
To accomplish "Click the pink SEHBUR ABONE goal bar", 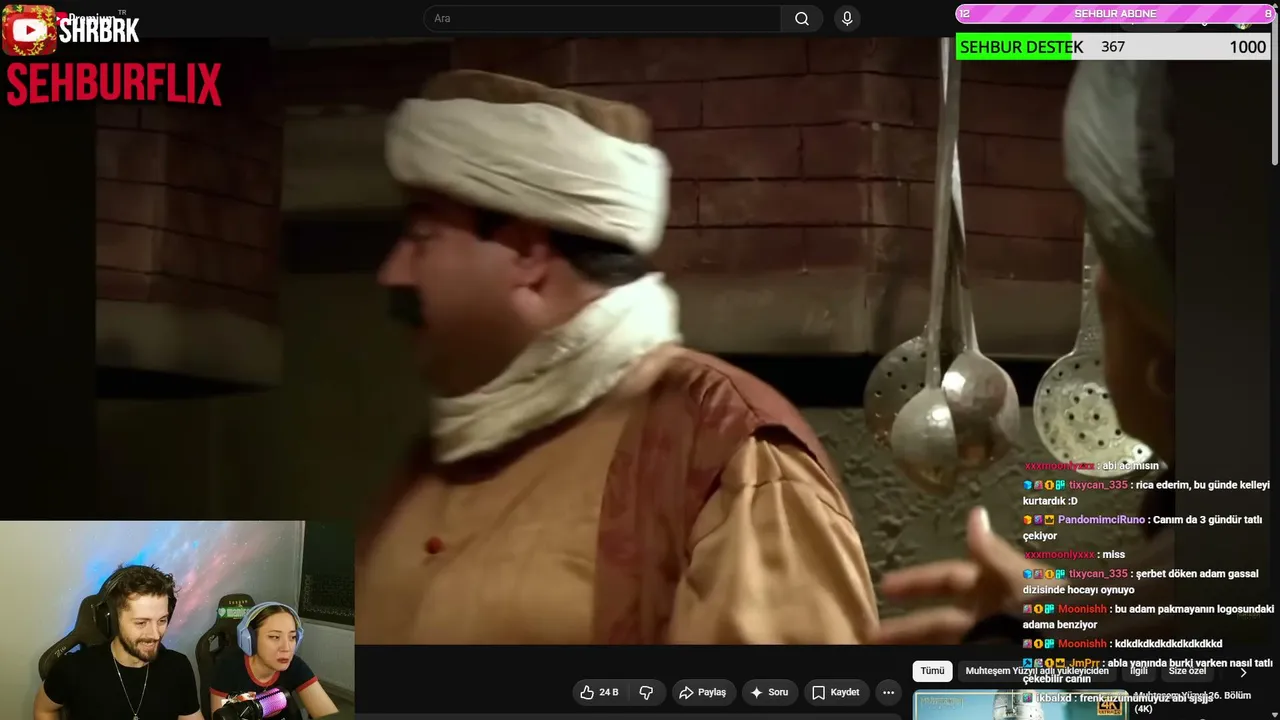I will click(1115, 13).
